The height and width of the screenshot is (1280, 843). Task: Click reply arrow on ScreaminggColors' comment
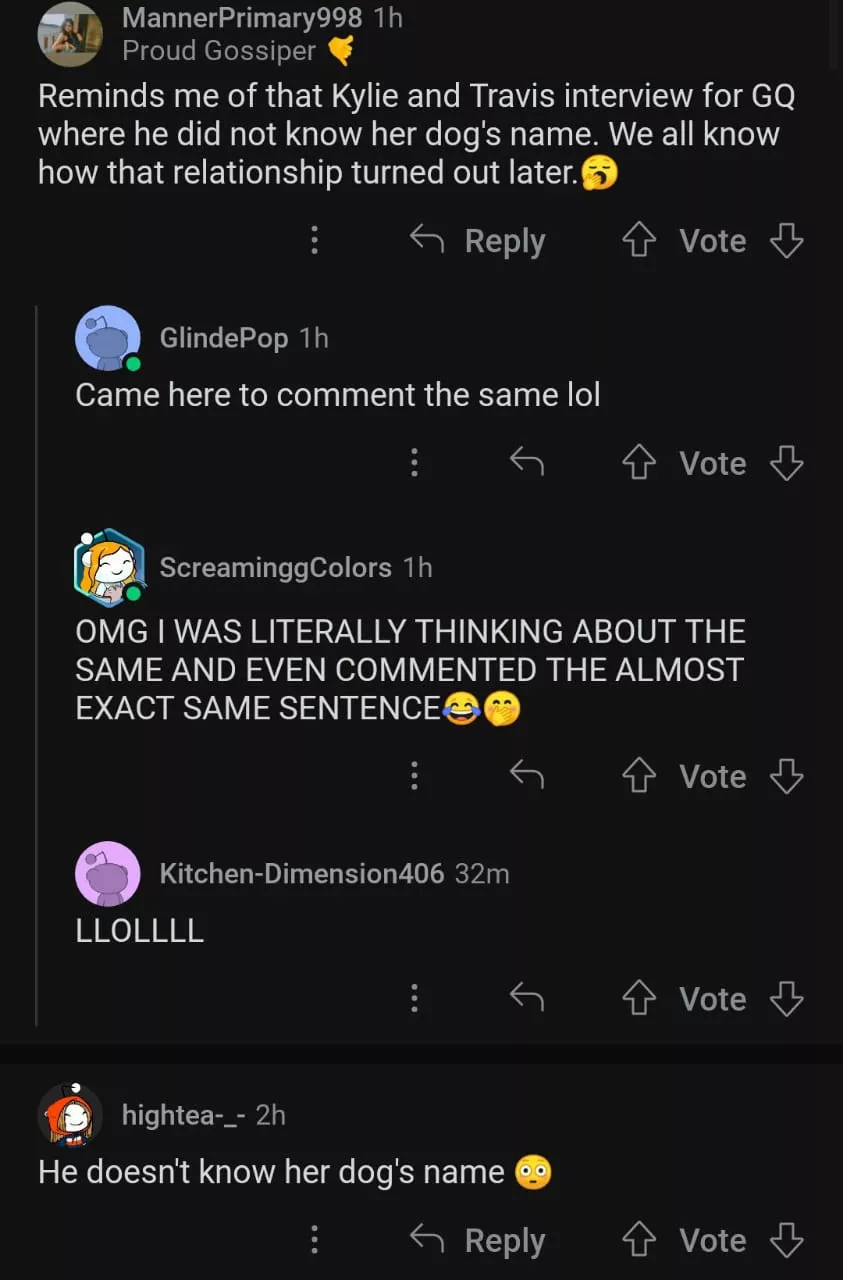pos(526,775)
